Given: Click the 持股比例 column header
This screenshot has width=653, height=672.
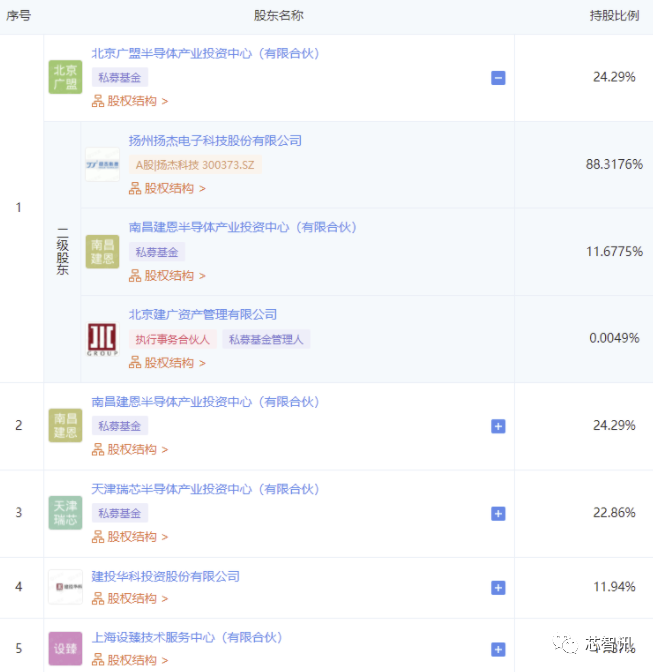Looking at the screenshot, I should pos(614,16).
